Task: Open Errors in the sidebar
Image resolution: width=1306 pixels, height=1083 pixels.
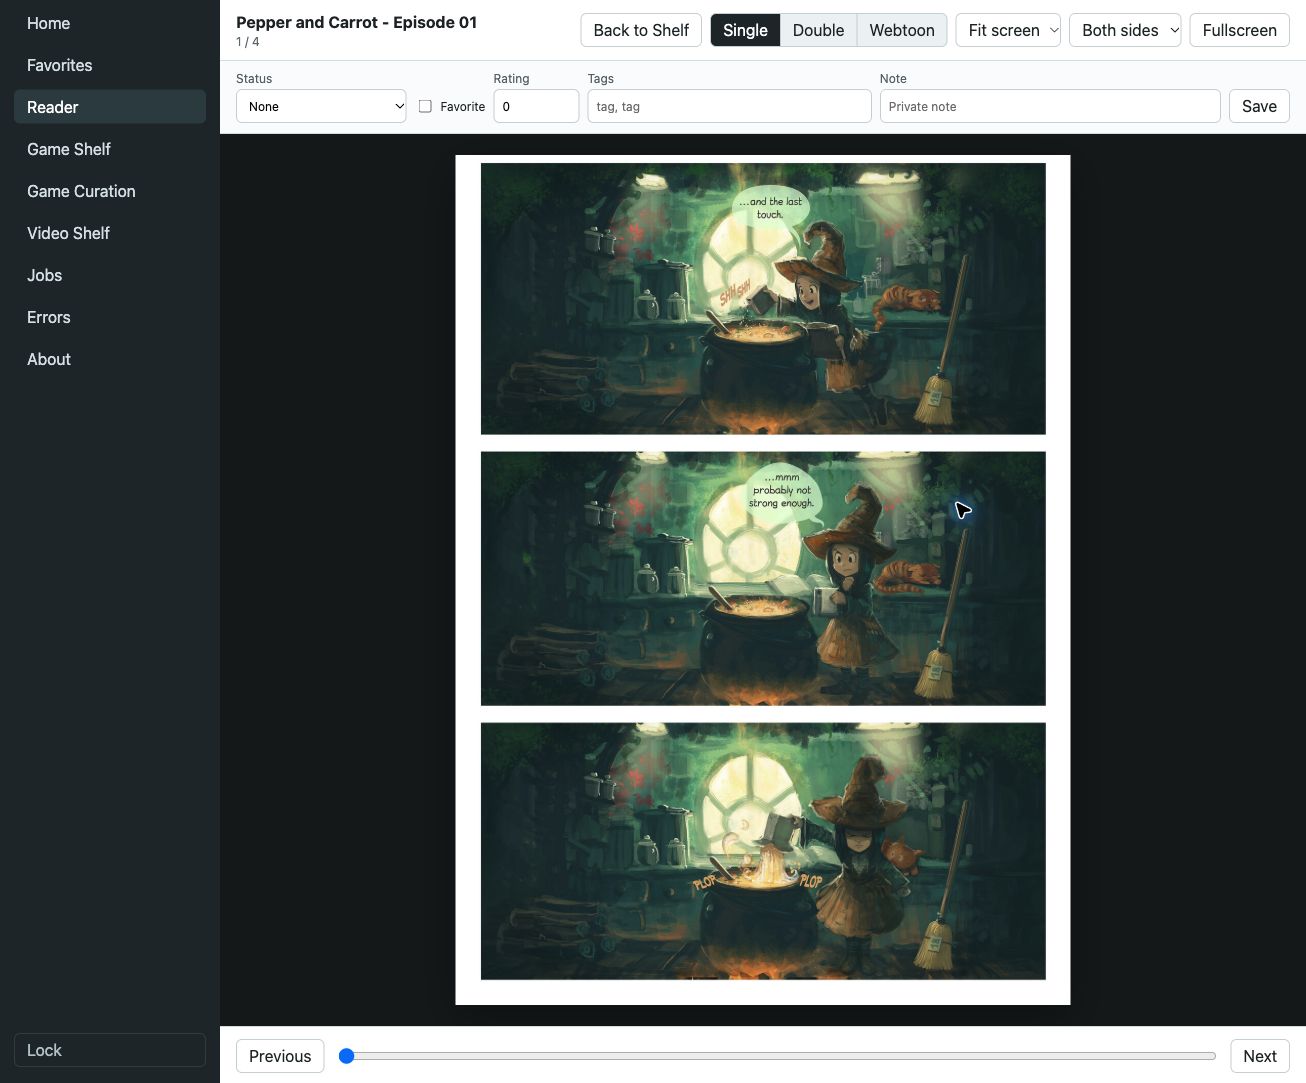Action: point(110,317)
